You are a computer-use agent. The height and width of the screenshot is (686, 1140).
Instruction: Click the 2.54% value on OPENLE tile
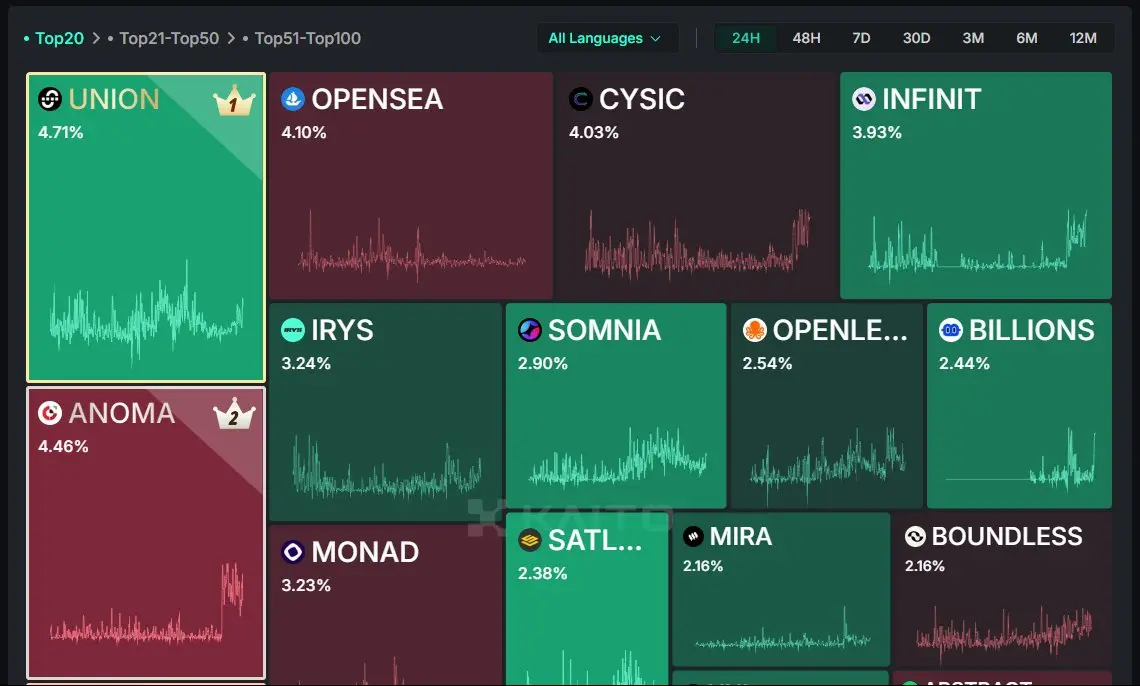(x=767, y=363)
